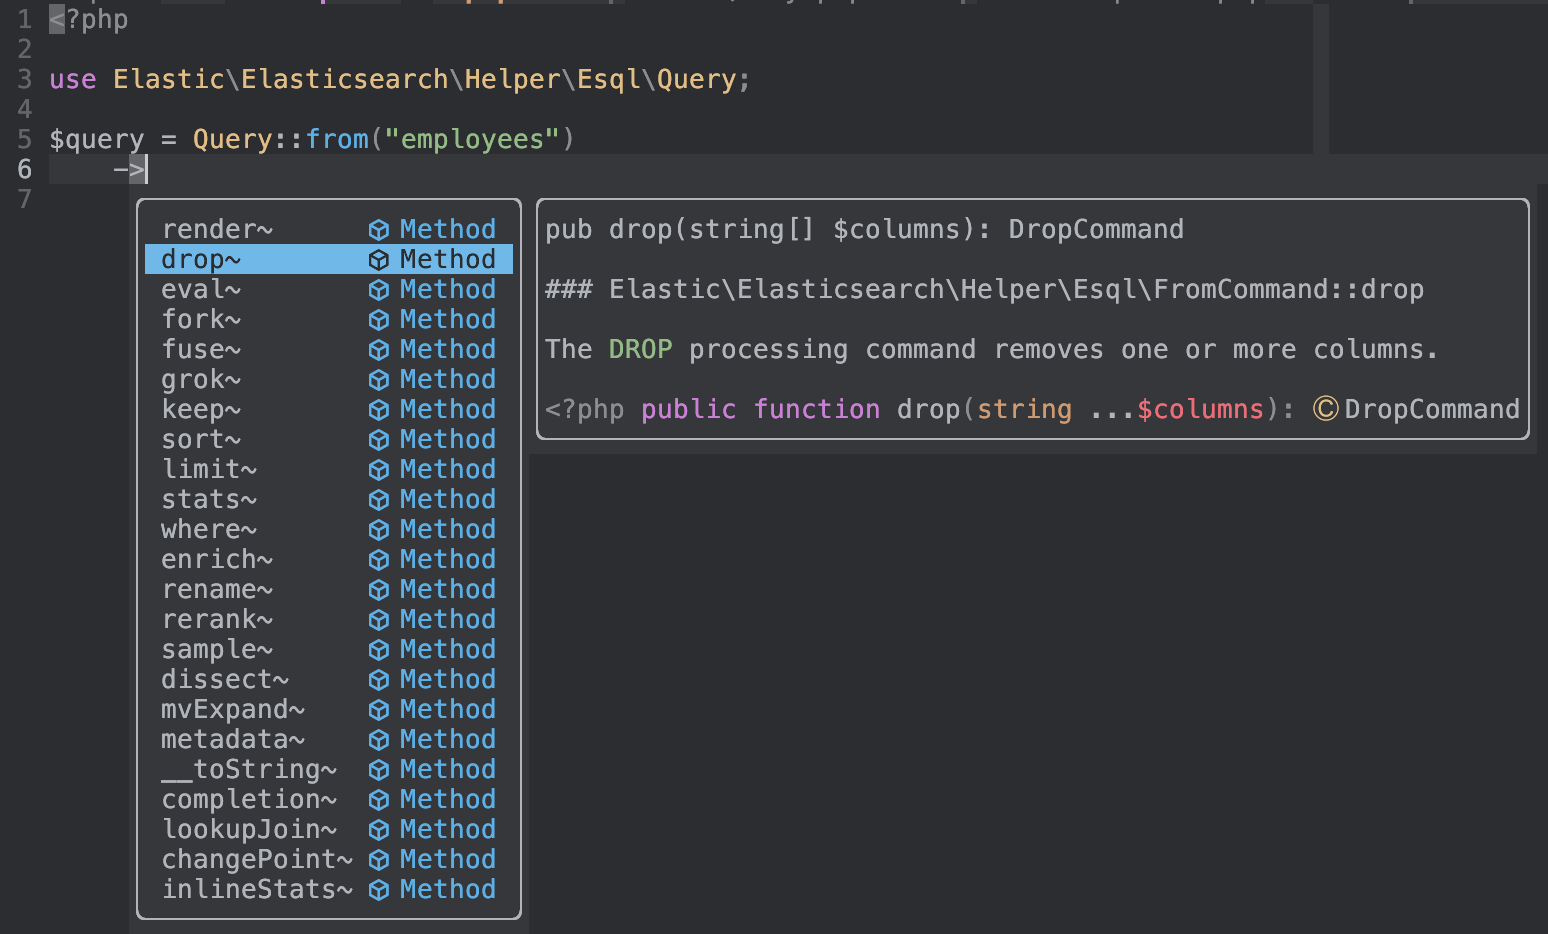Click the Method cube icon beside inlineStats~
Image resolution: width=1548 pixels, height=934 pixels.
(x=380, y=889)
